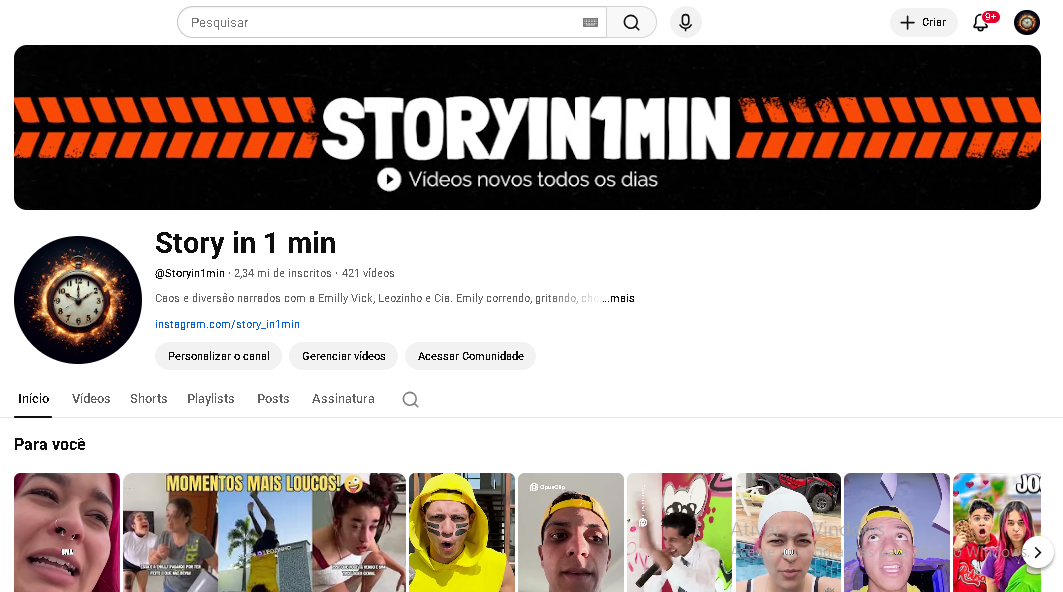
Task: Start voice search with microphone icon
Action: pyautogui.click(x=685, y=22)
